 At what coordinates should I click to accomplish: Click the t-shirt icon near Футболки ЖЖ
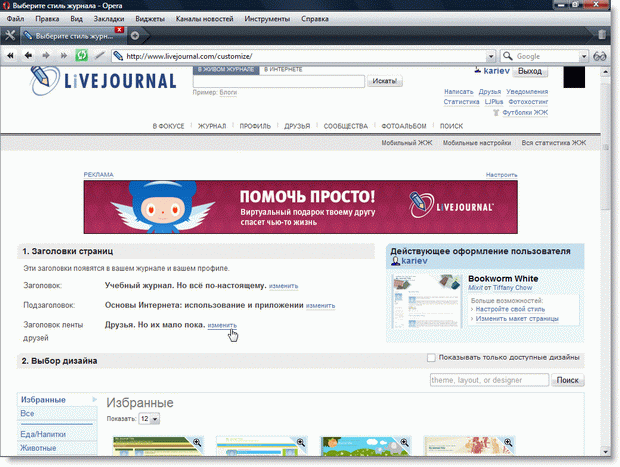coord(496,113)
